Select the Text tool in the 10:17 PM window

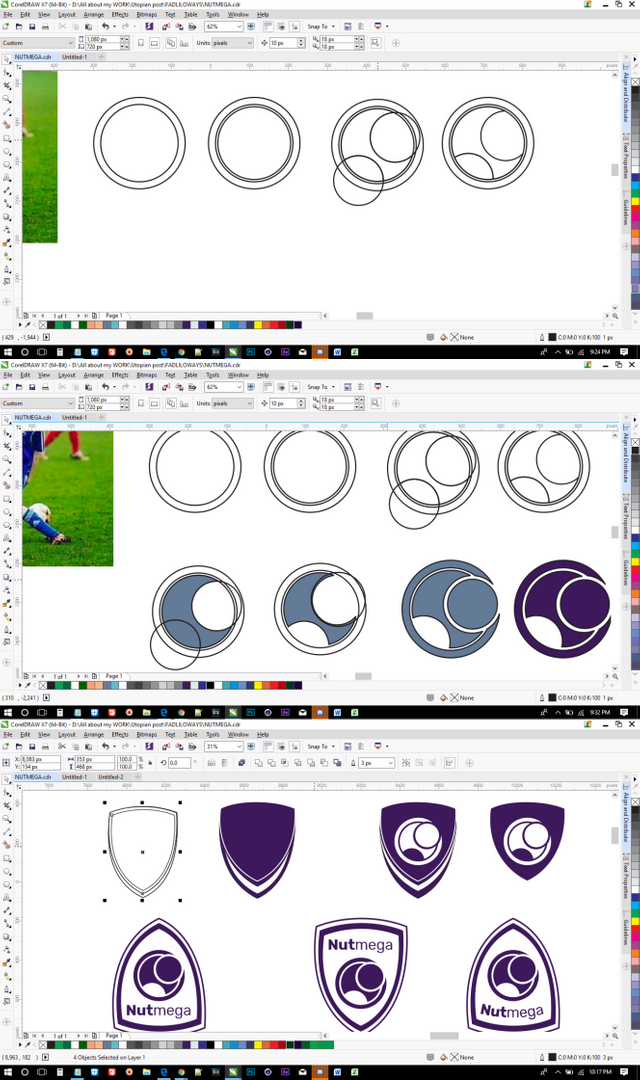pos(7,898)
